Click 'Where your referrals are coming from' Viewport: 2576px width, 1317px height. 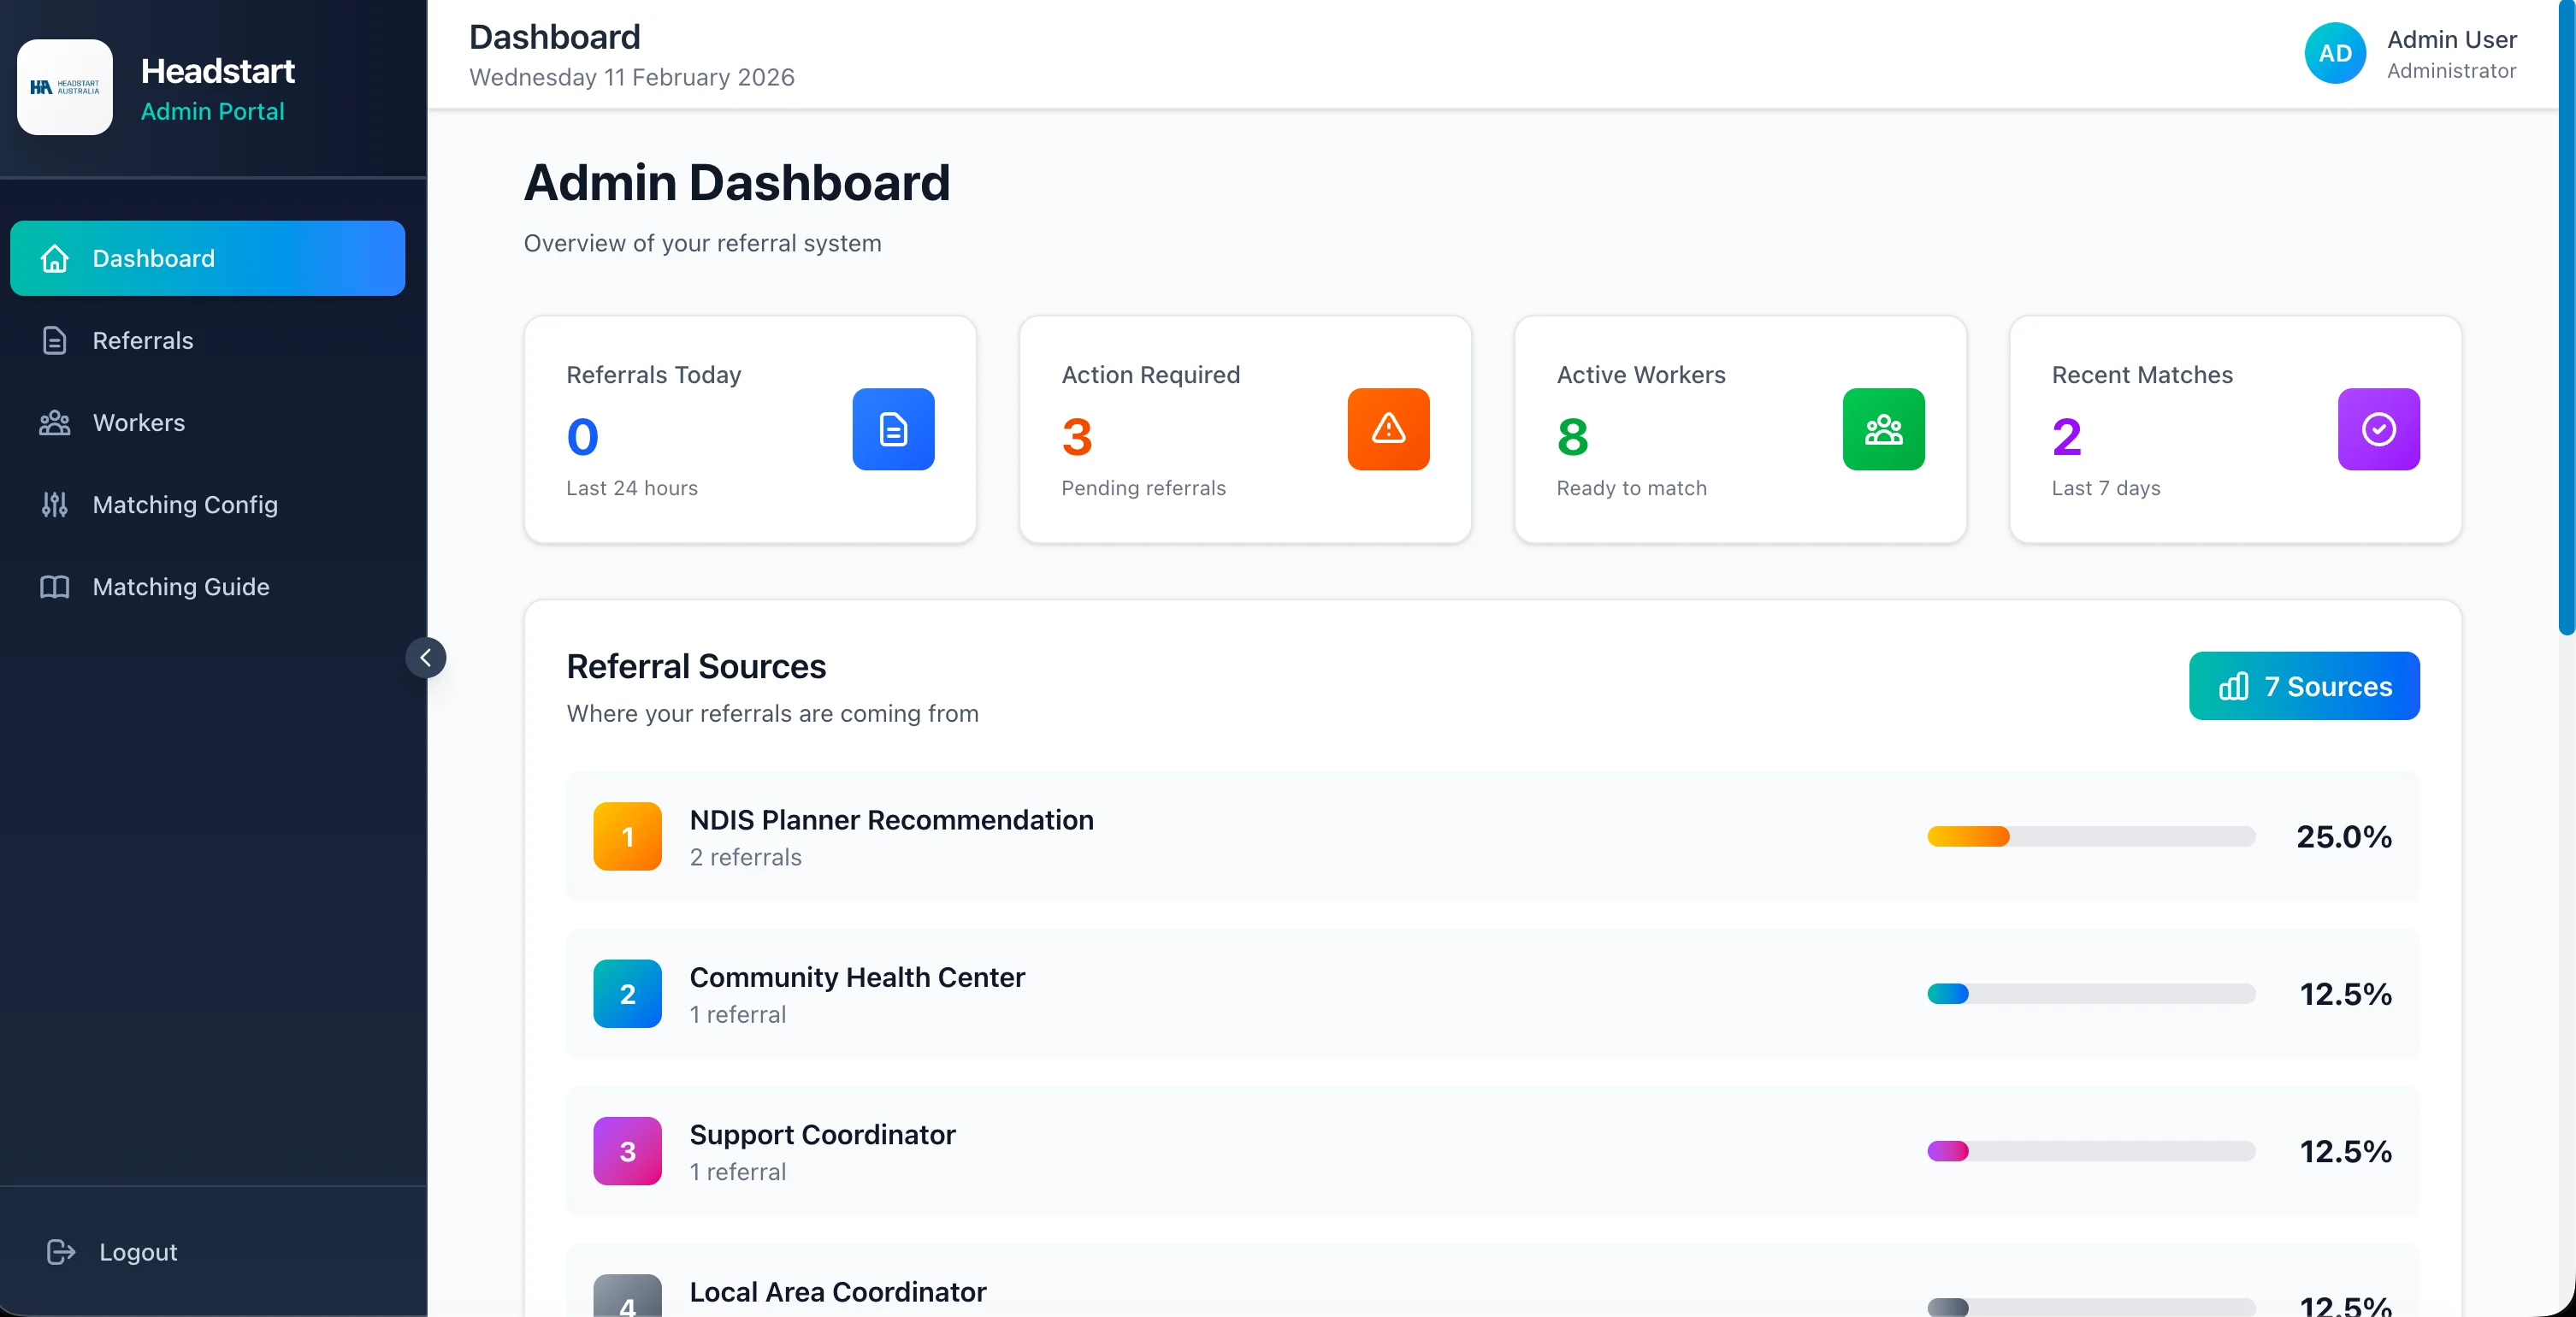[772, 713]
